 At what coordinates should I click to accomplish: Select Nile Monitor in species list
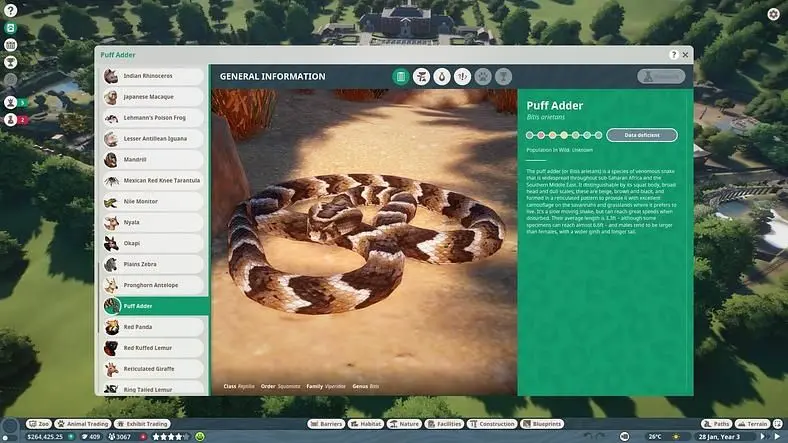pyautogui.click(x=154, y=201)
